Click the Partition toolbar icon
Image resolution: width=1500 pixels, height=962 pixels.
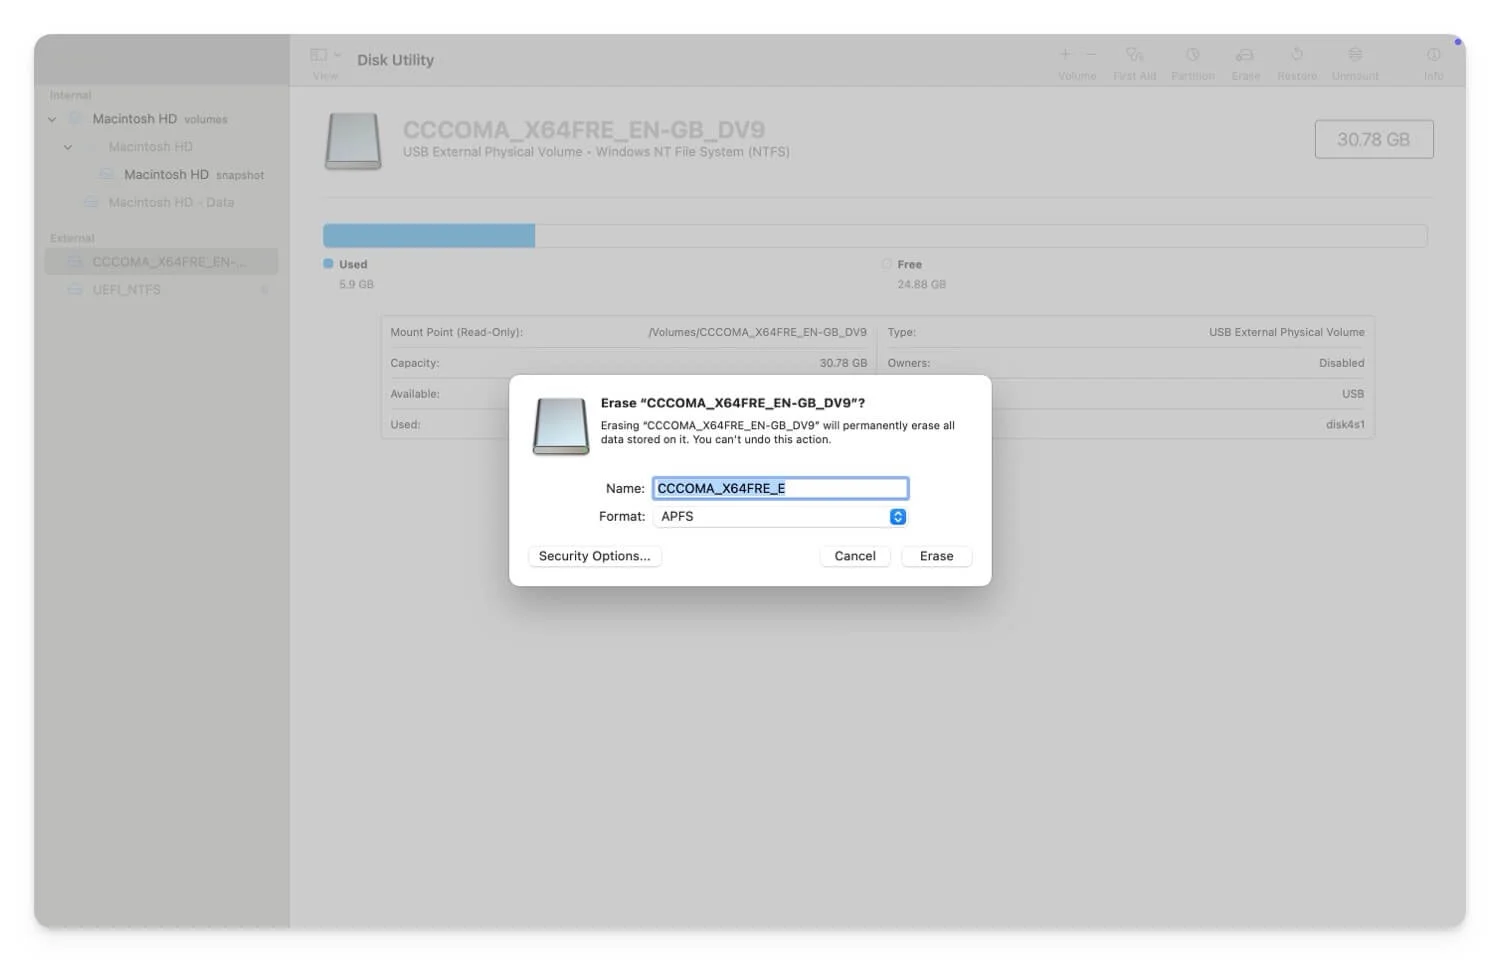click(1193, 54)
